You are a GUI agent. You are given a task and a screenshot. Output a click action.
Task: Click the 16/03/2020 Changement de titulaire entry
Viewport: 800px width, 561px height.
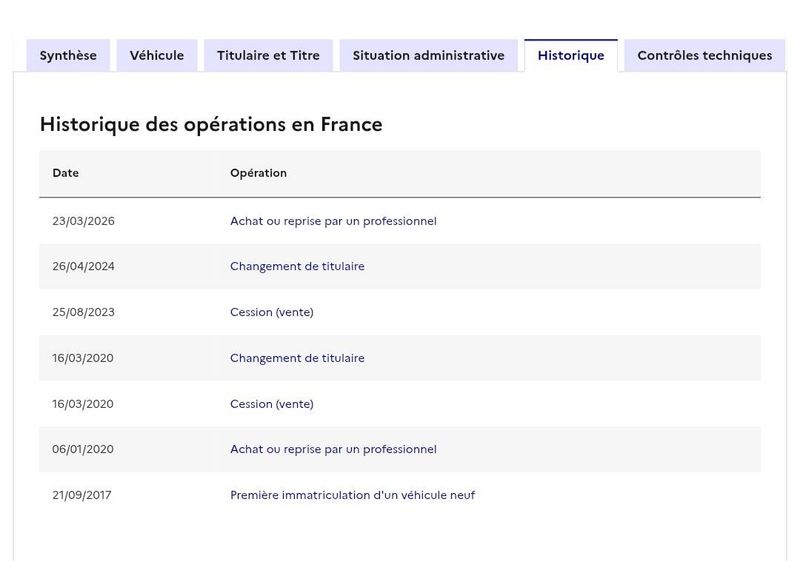pos(400,358)
